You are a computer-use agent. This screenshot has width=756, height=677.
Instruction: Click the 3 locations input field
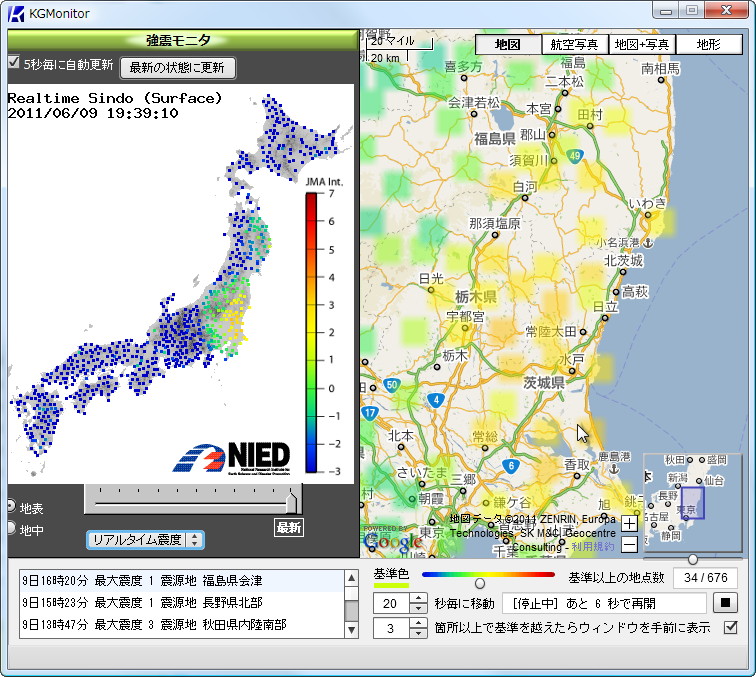click(392, 628)
